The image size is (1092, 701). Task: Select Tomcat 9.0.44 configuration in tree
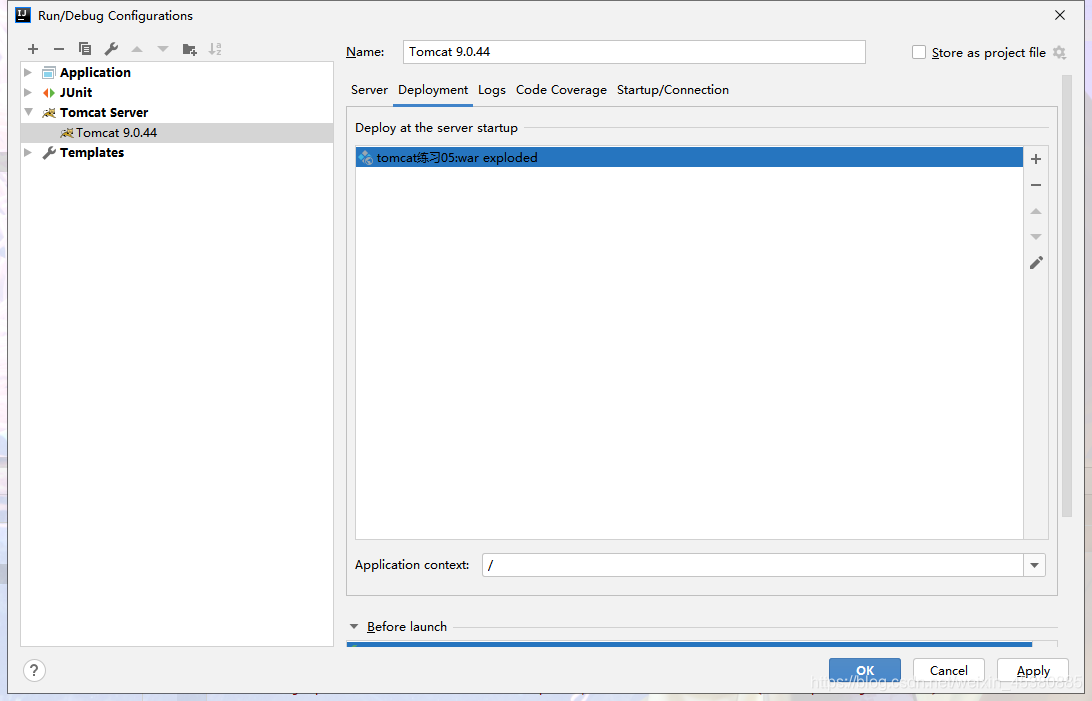pyautogui.click(x=177, y=132)
